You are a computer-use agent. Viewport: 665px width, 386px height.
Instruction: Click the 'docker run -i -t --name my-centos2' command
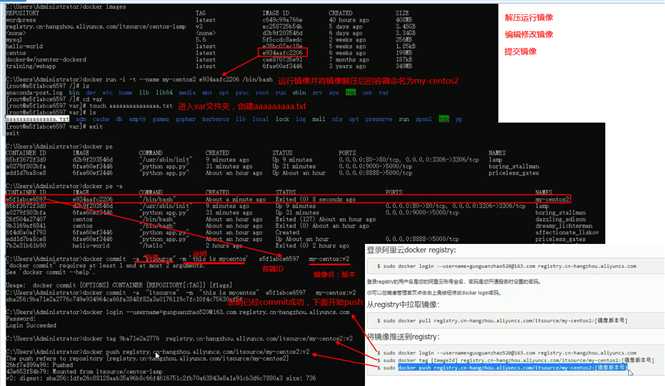pos(140,79)
